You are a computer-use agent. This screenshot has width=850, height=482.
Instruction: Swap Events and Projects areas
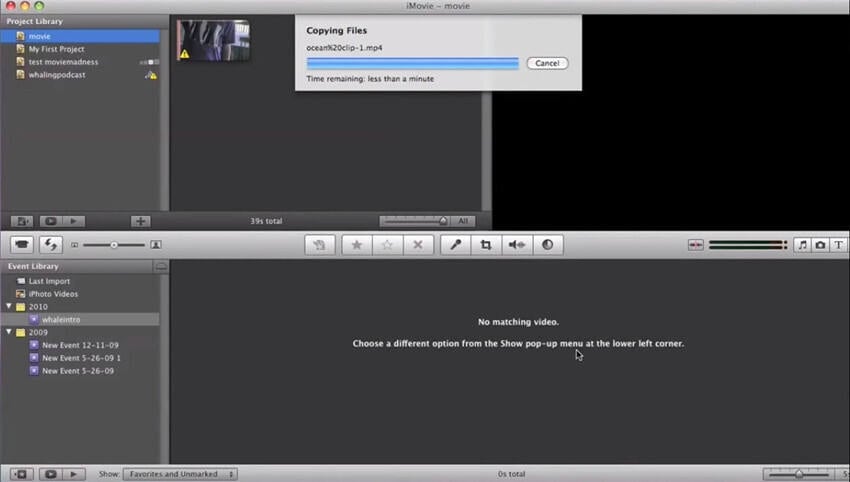point(51,245)
